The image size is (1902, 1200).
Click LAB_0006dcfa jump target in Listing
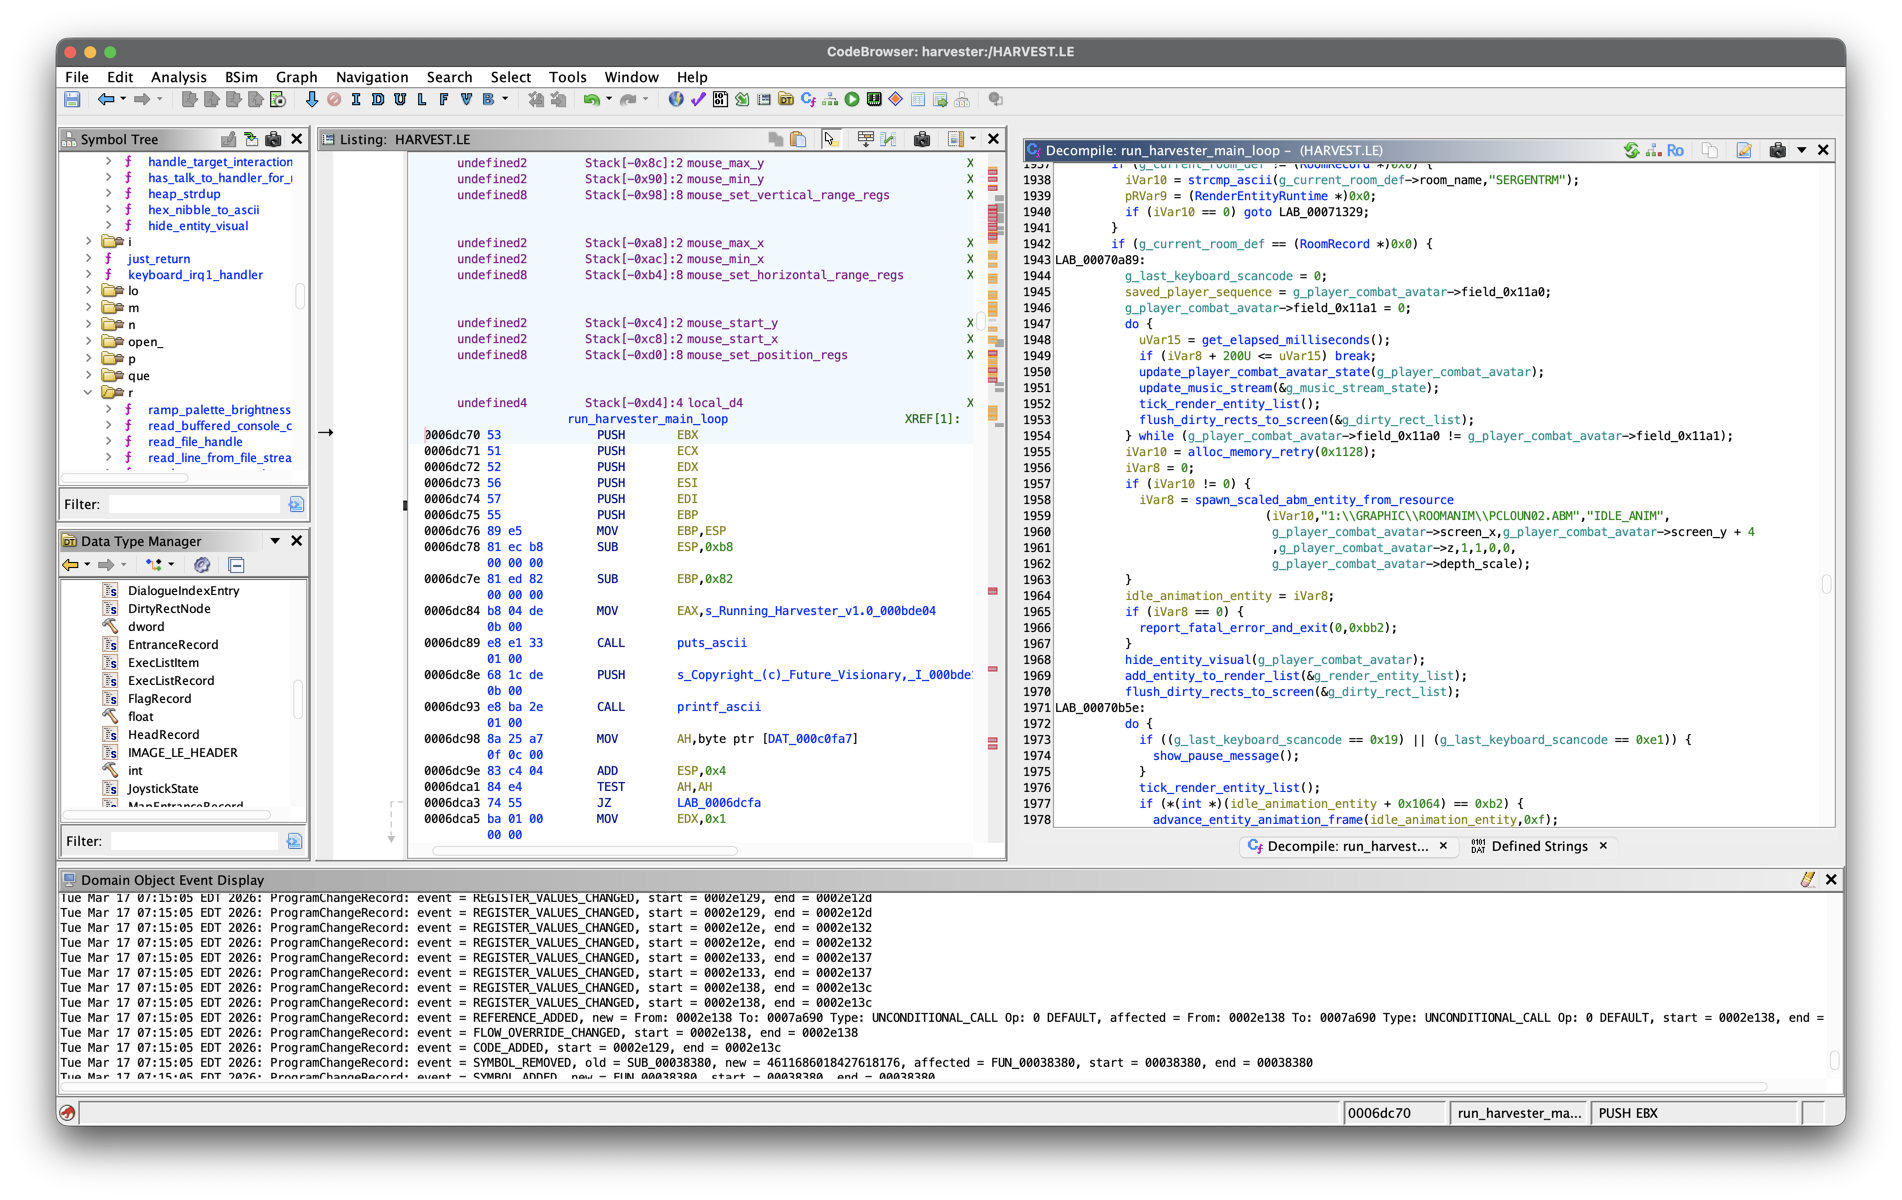[718, 803]
